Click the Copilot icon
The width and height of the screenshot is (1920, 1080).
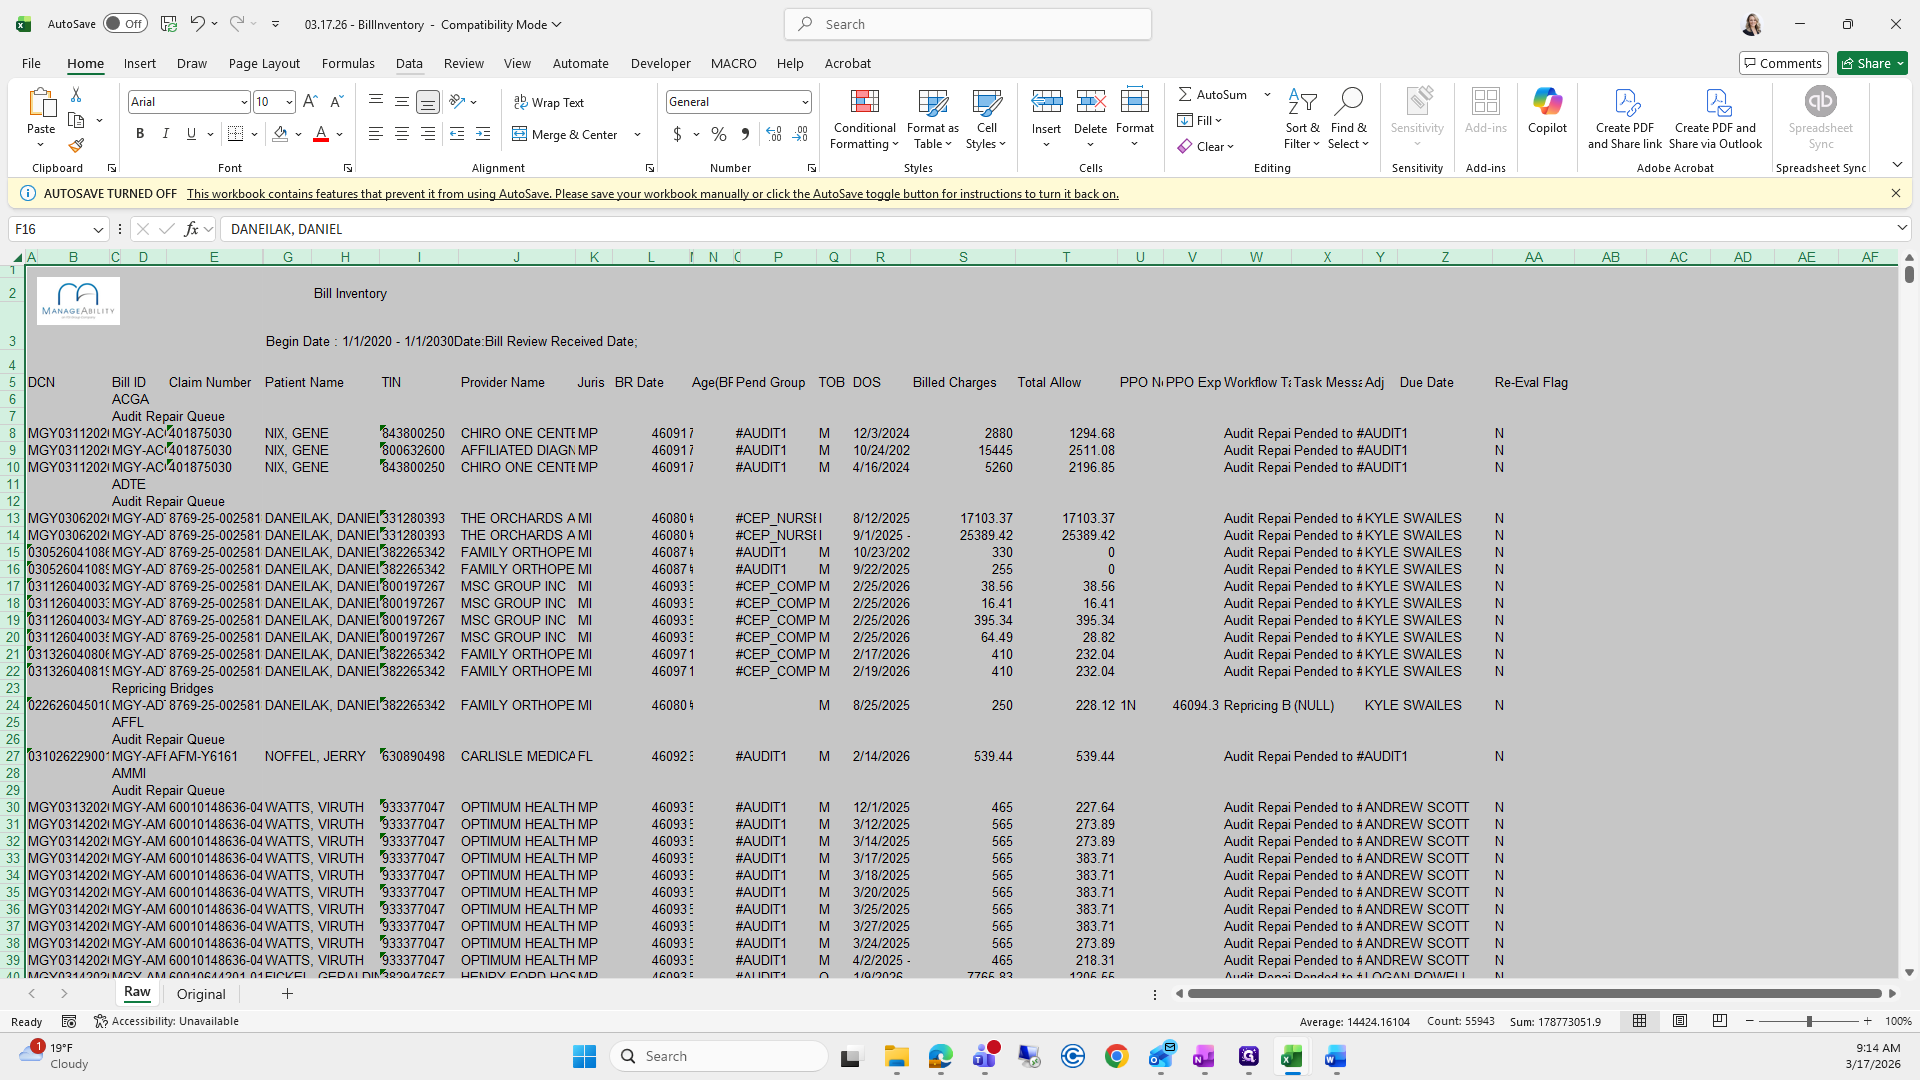(x=1546, y=110)
